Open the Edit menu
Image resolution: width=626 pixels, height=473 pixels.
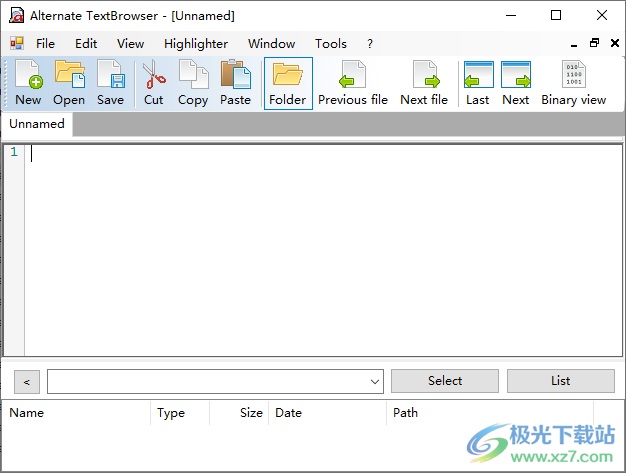[86, 44]
